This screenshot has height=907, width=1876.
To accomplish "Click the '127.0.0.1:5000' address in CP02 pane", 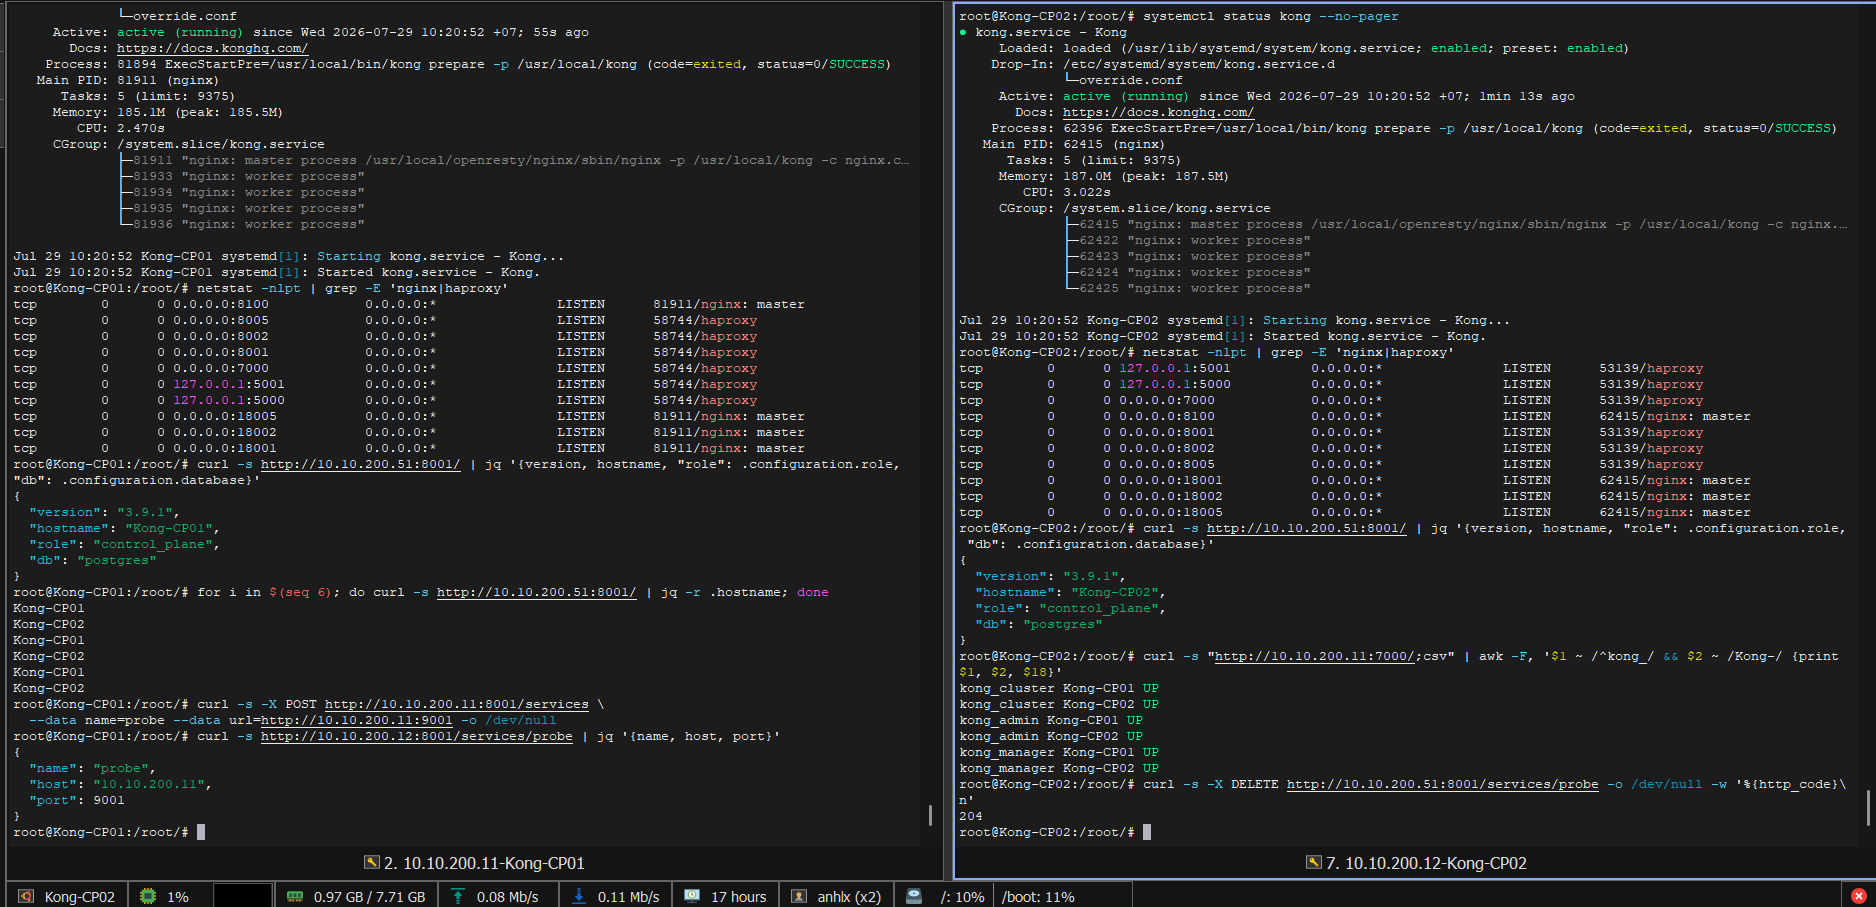I will [x=1175, y=384].
